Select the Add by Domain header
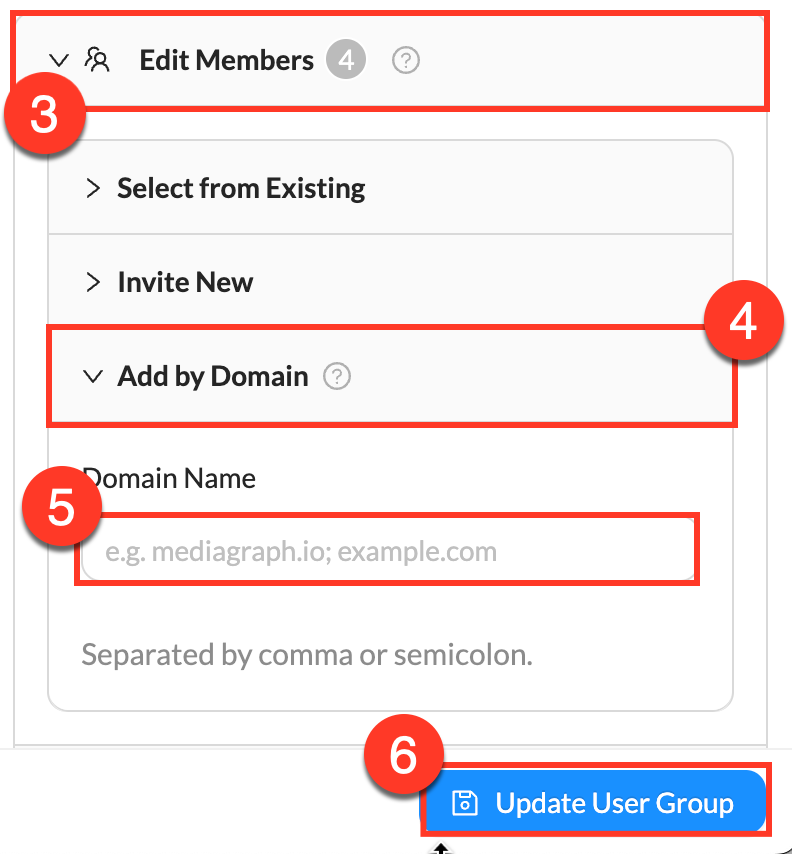This screenshot has width=792, height=854. coord(212,377)
